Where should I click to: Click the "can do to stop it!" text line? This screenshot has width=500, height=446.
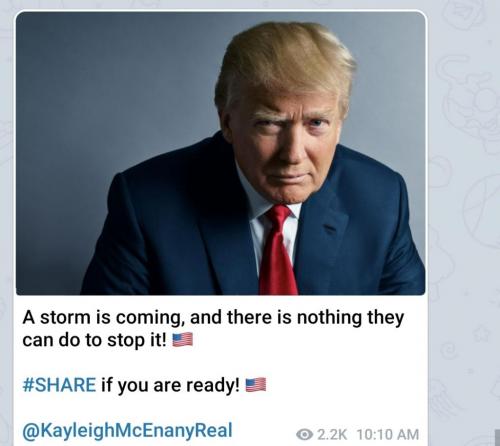coord(94,340)
